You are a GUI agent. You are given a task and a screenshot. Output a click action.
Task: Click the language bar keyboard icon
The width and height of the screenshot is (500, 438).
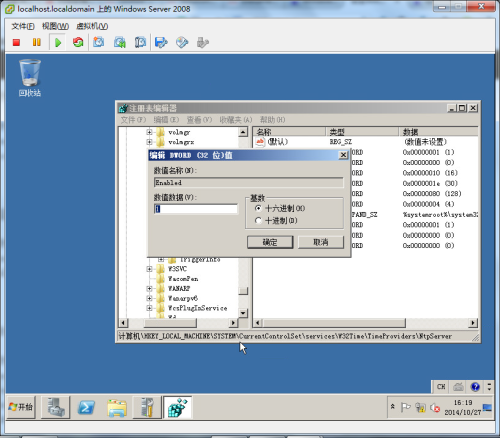point(458,387)
